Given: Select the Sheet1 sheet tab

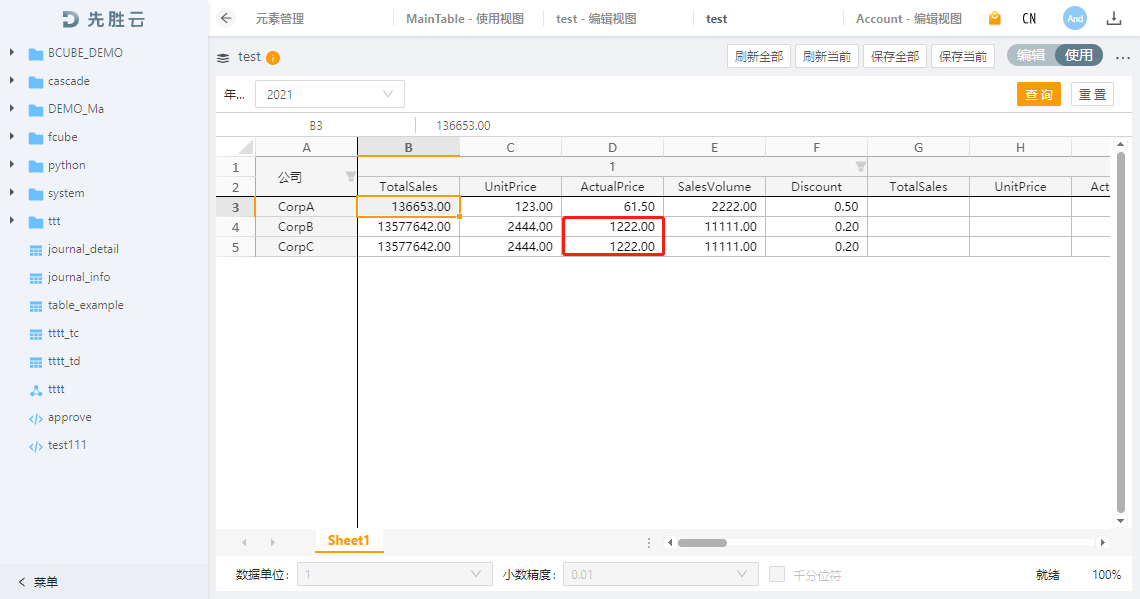Looking at the screenshot, I should pos(349,541).
